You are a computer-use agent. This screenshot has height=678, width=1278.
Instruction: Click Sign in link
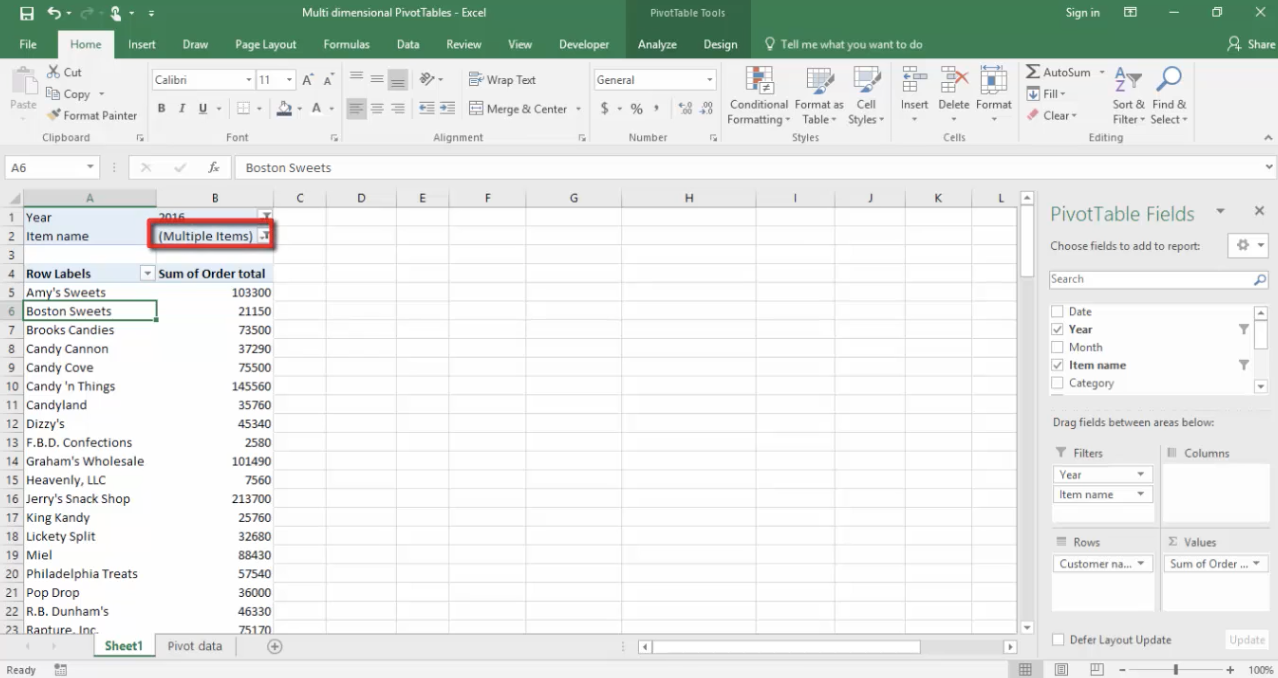pos(1083,13)
